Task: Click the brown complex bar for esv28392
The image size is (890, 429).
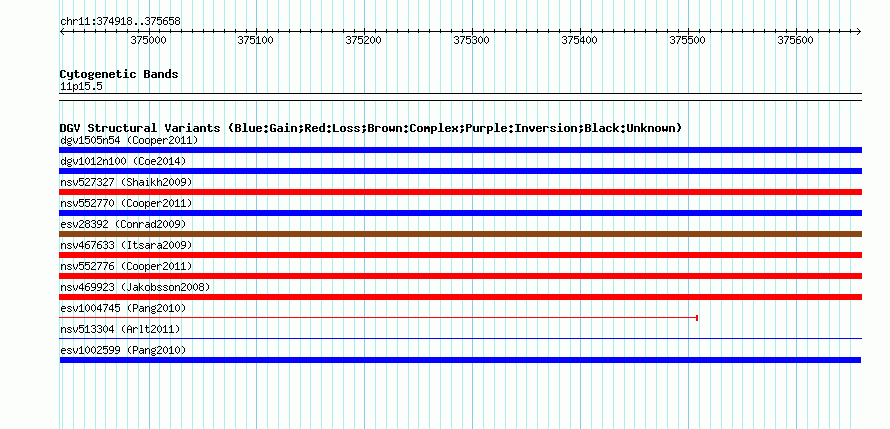Action: pyautogui.click(x=460, y=234)
